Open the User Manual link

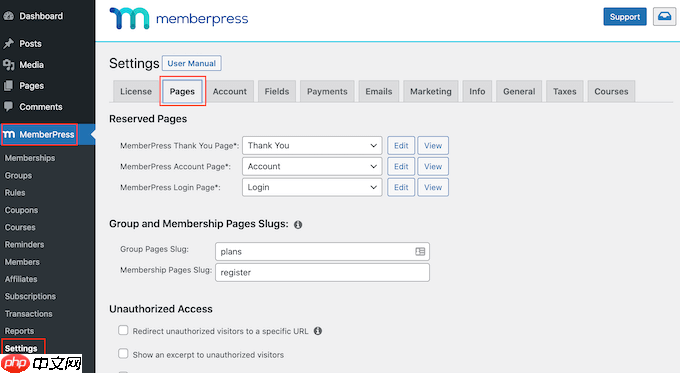(x=192, y=63)
